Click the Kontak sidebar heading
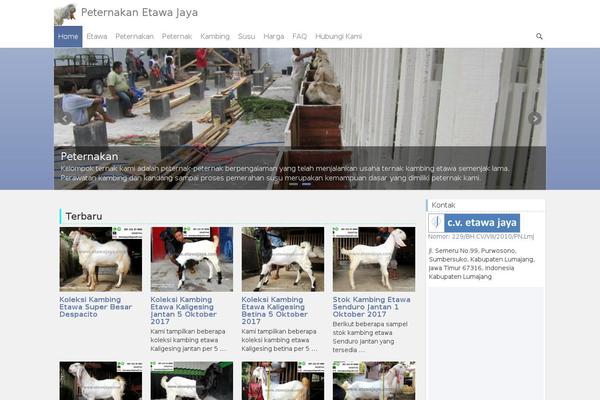 click(x=443, y=205)
